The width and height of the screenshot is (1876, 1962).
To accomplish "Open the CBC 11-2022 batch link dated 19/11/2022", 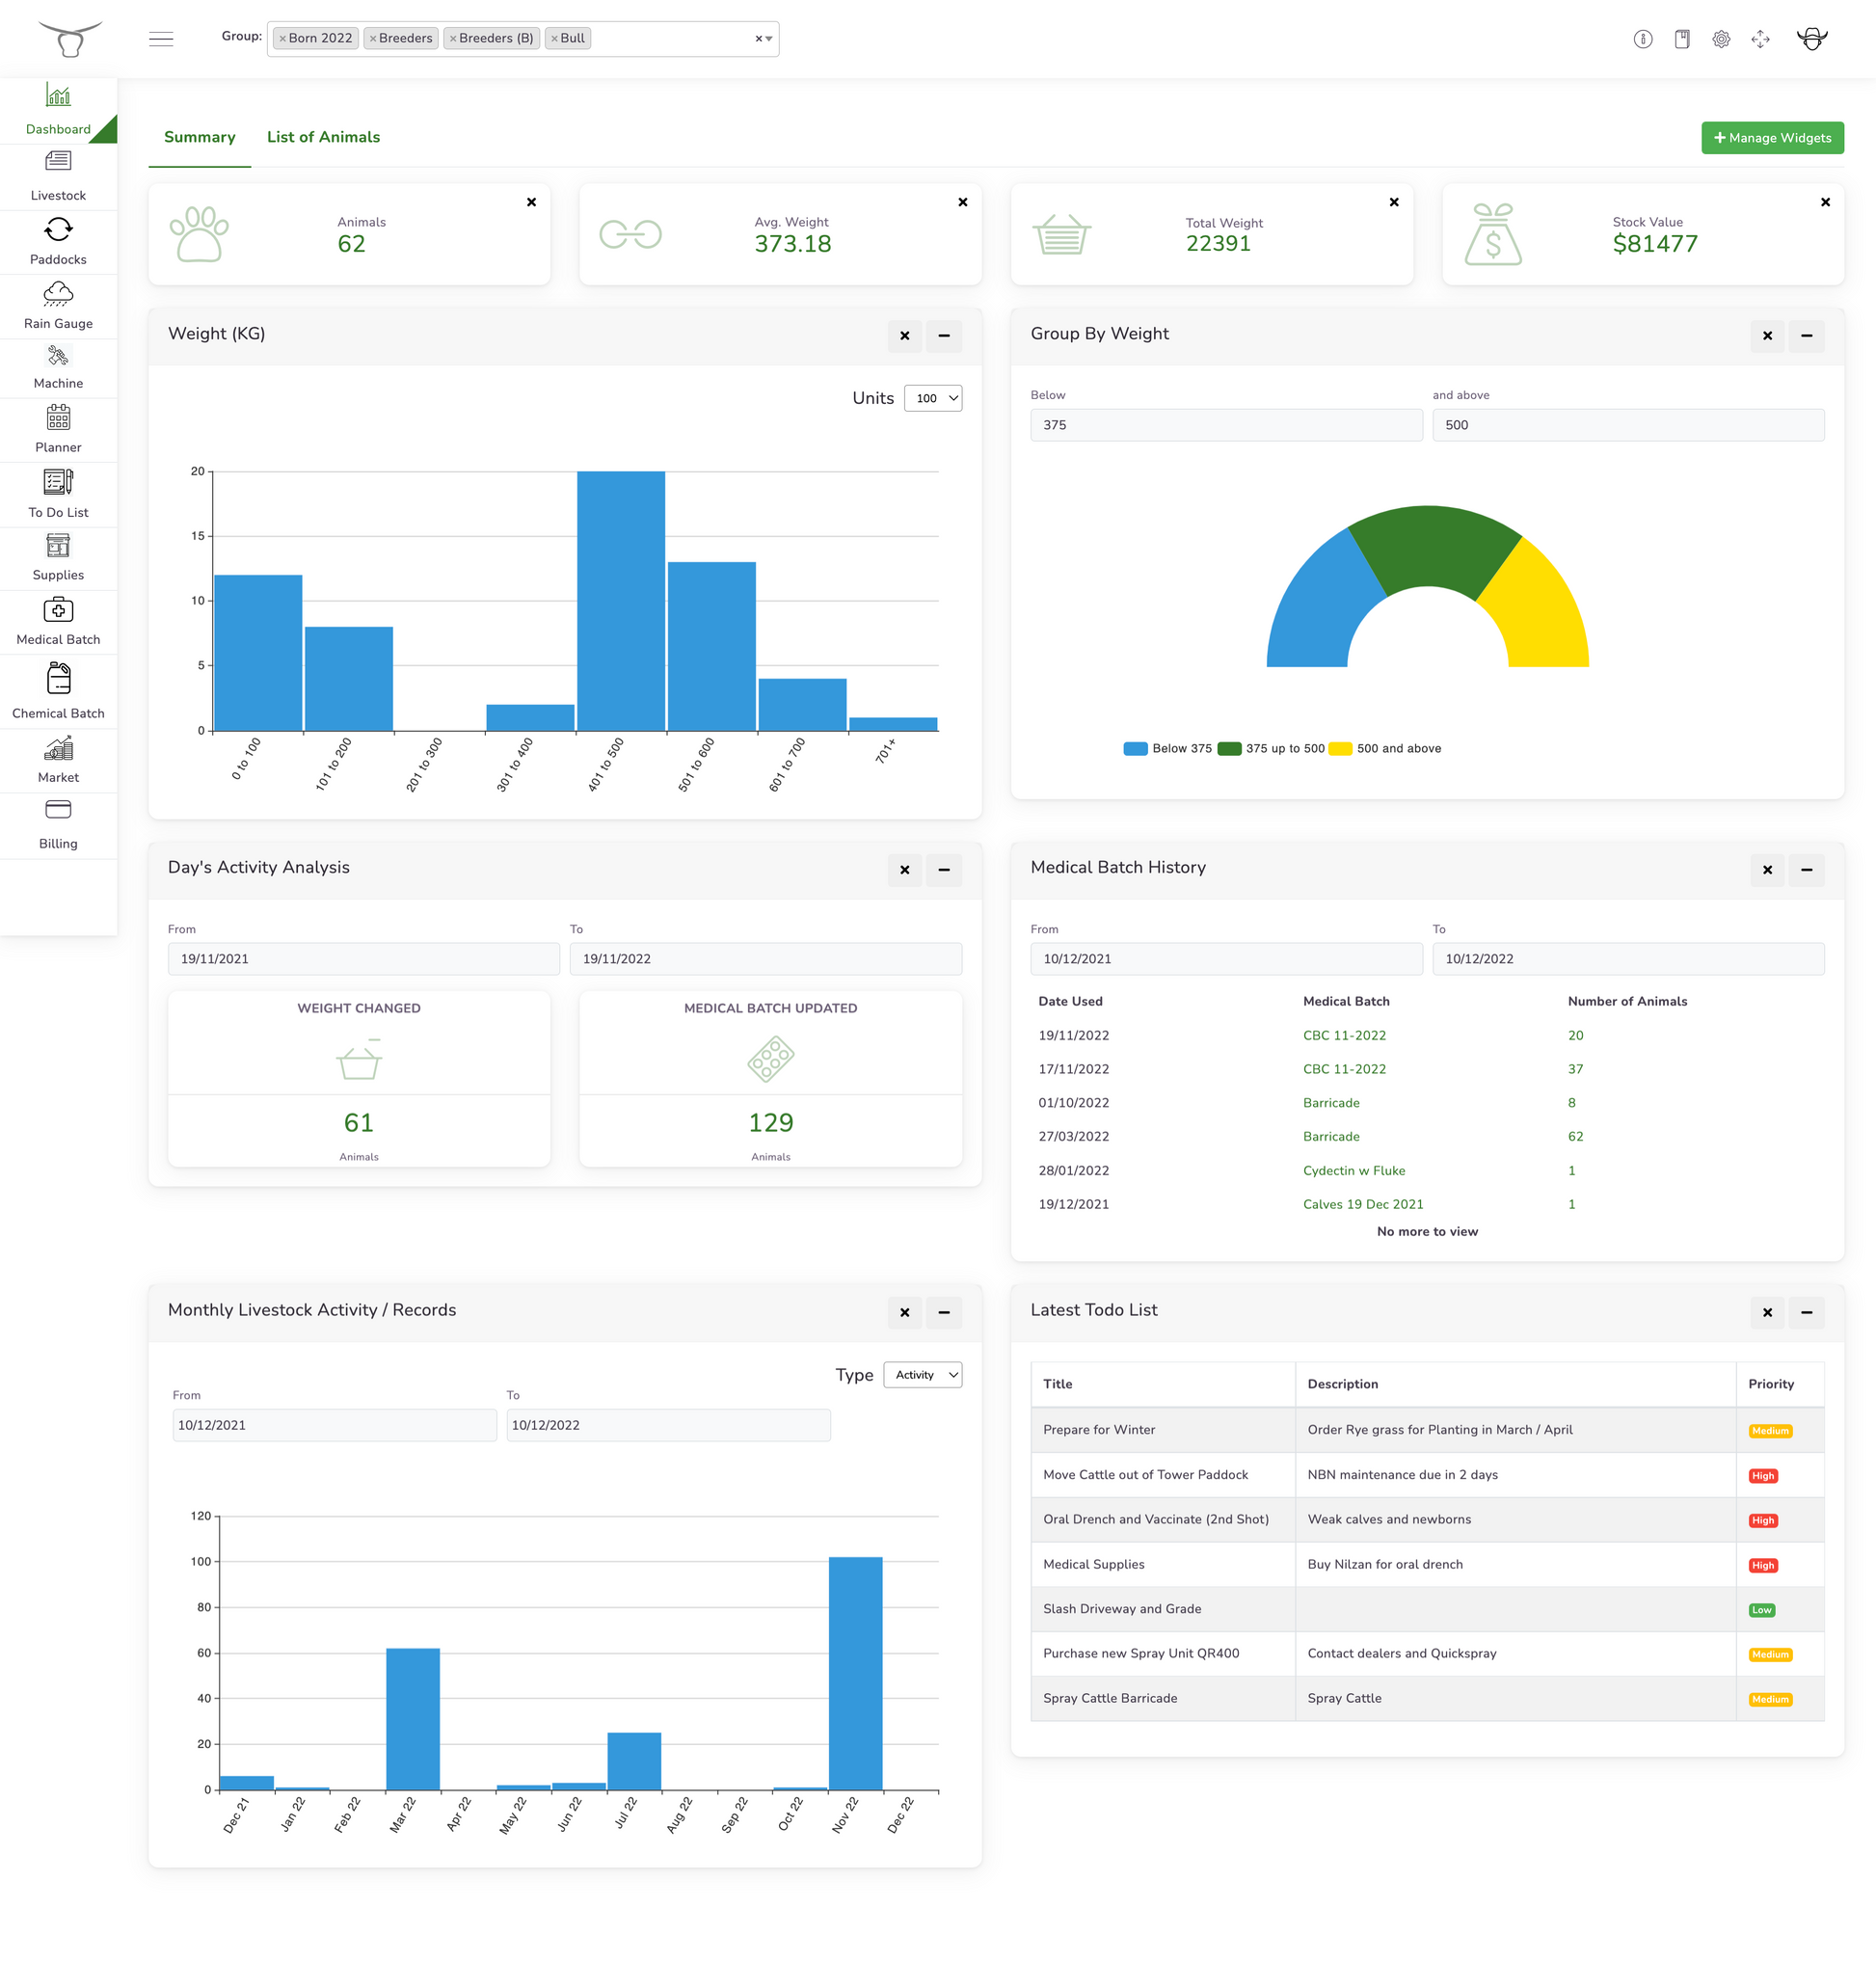I will tap(1344, 1035).
